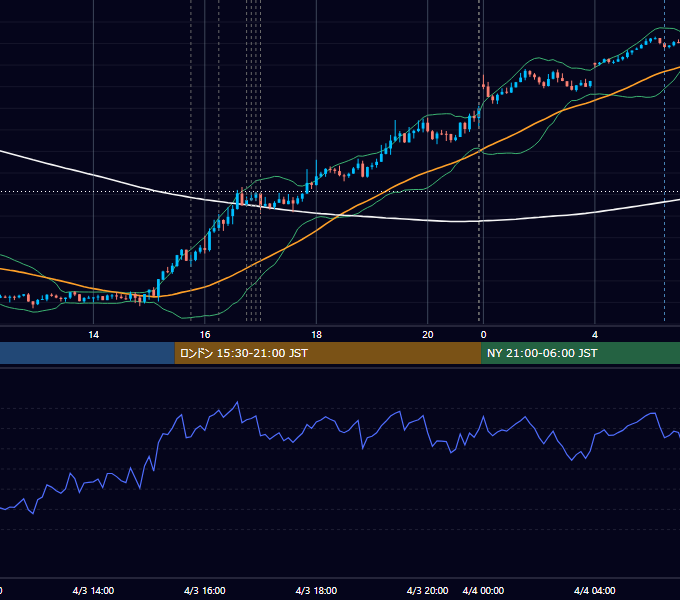Screen dimensions: 680x600
Task: Click the 4/4 04:00 label on lower axis
Action: pos(595,590)
